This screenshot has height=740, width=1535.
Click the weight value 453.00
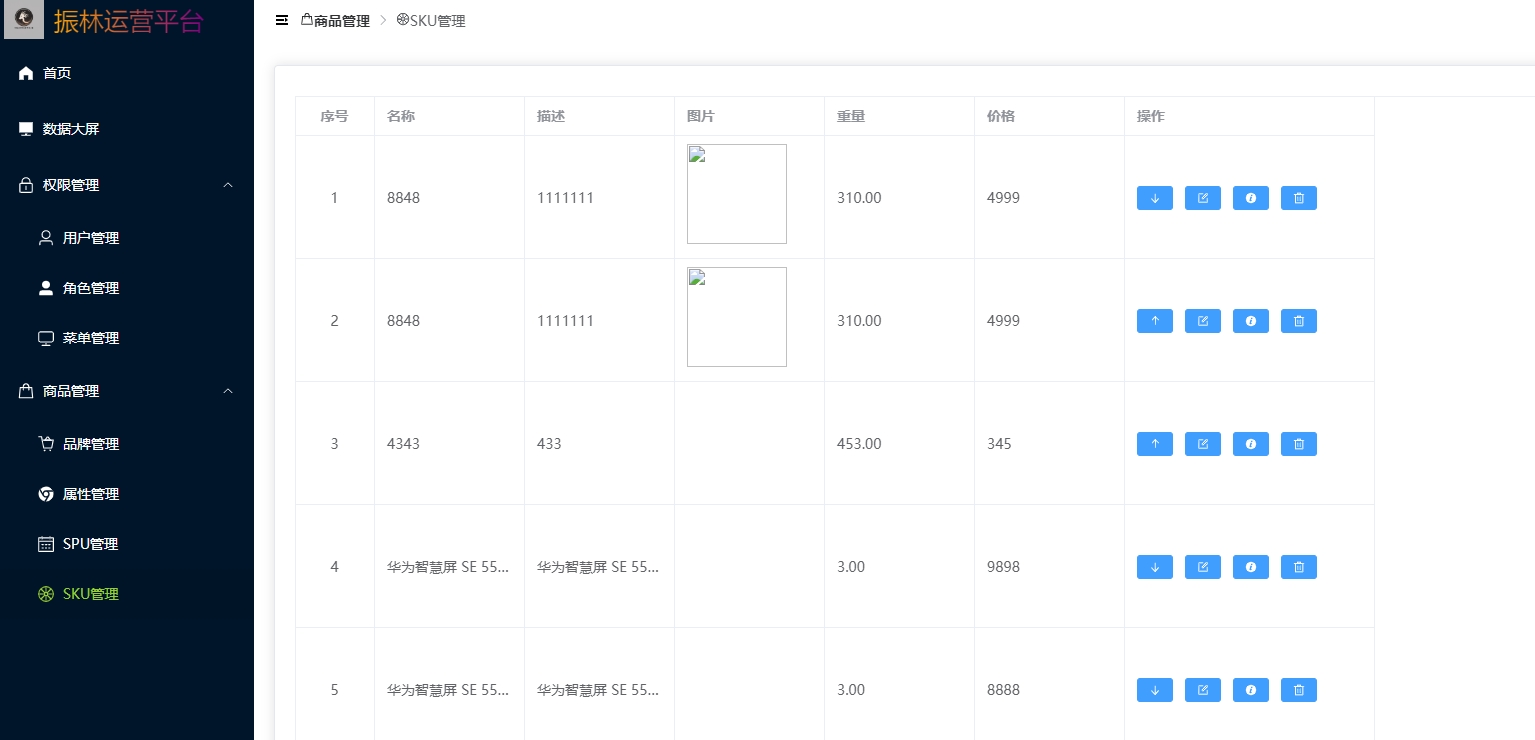coord(859,444)
